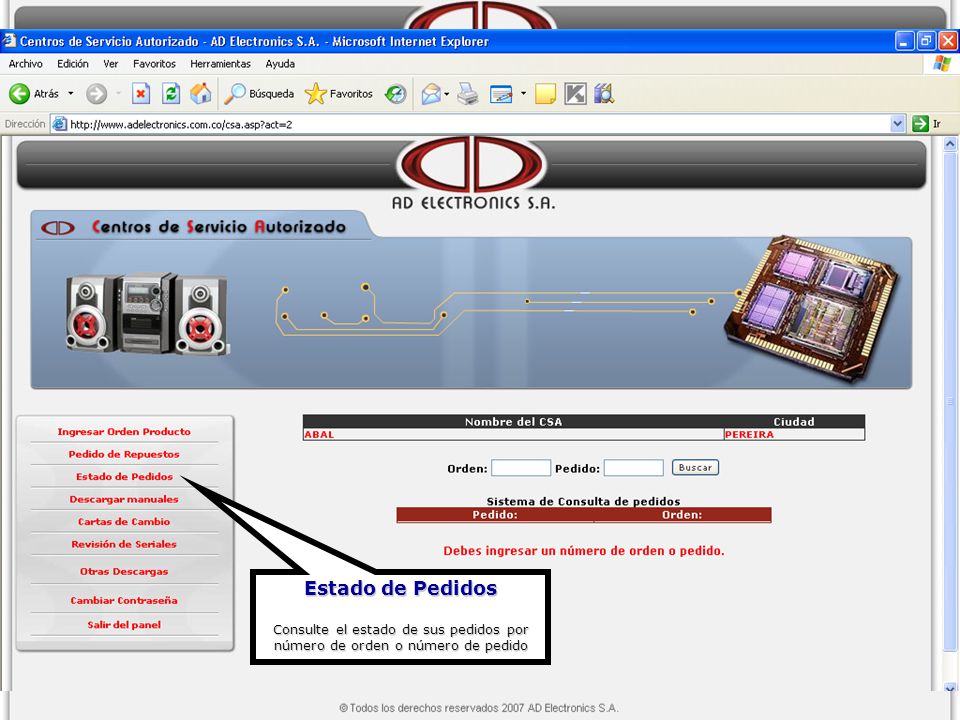
Task: Click the green Ir go arrow
Action: [x=920, y=124]
